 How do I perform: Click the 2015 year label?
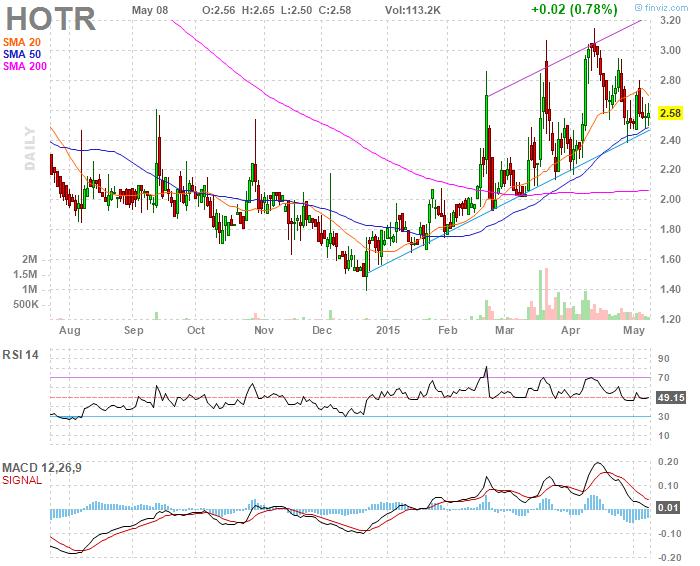[388, 331]
